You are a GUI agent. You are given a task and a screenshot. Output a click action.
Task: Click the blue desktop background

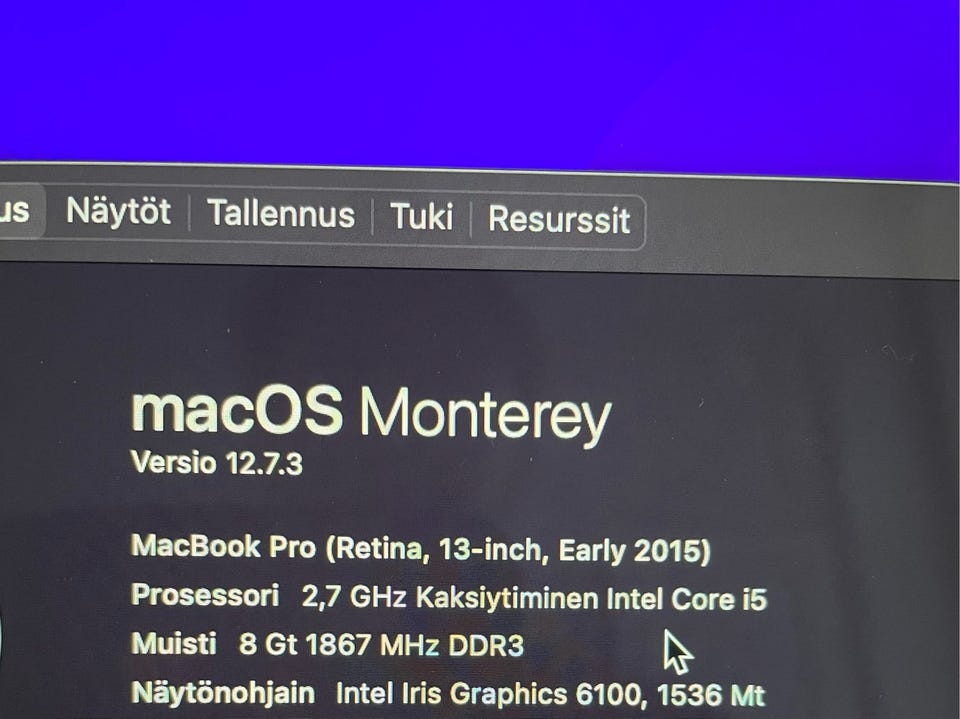(x=480, y=80)
